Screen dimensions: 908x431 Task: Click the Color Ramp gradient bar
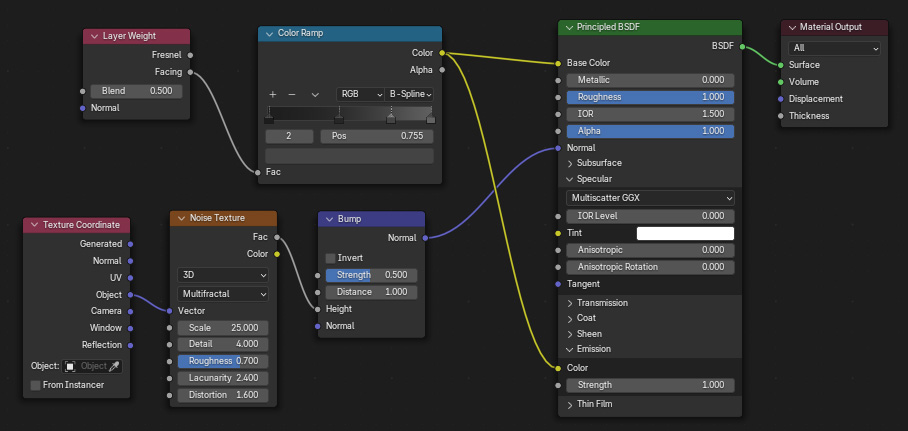(349, 112)
